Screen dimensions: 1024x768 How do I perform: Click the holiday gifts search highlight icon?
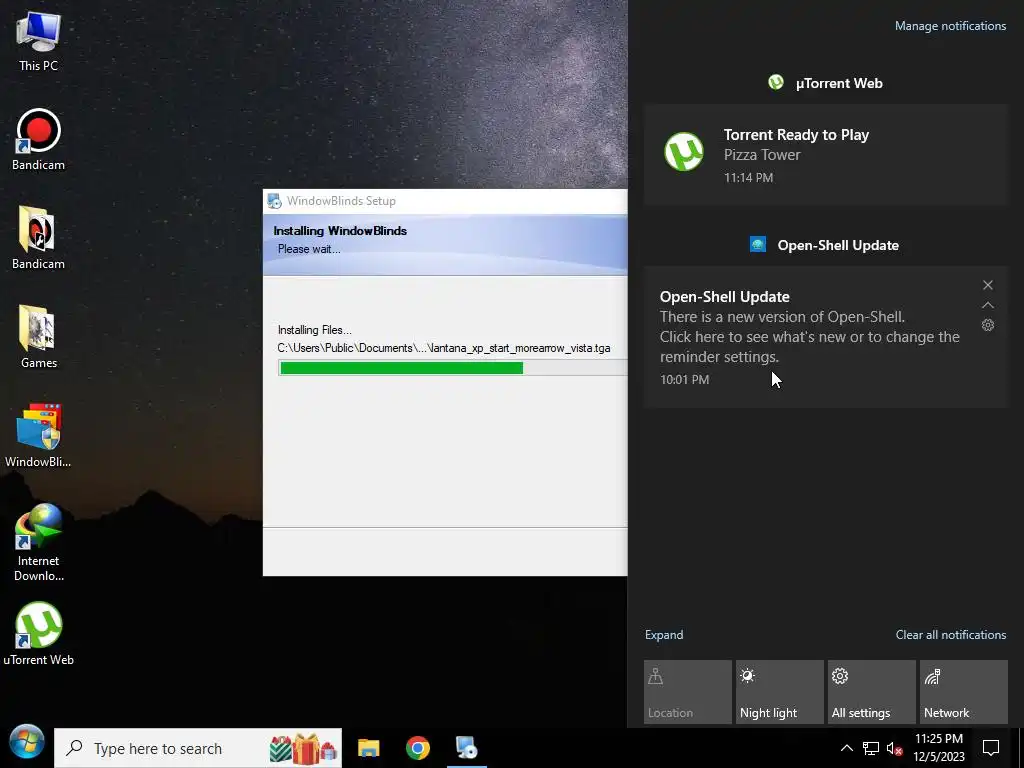[x=304, y=748]
